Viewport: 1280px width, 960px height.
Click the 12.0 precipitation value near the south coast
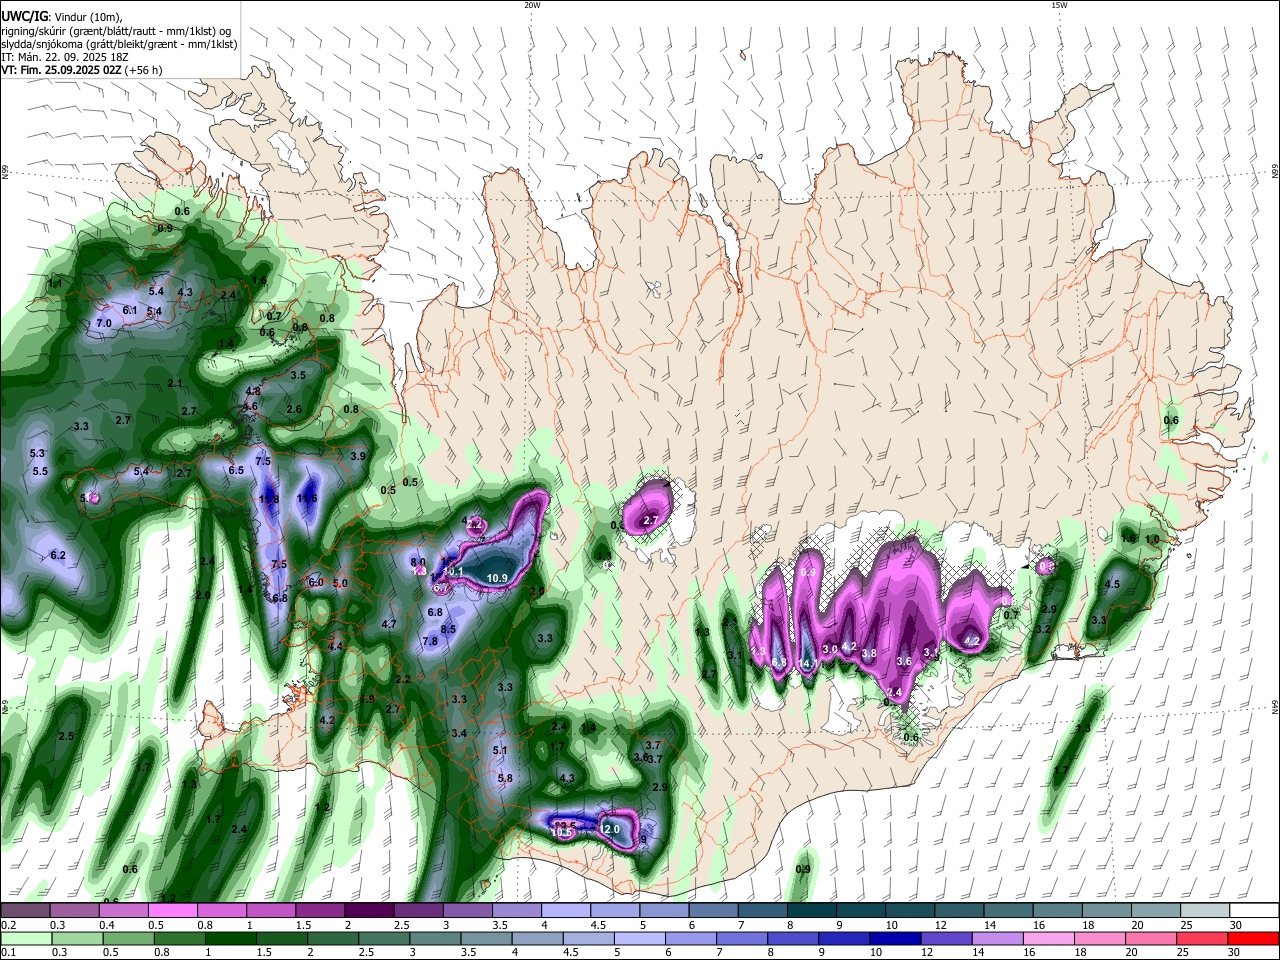point(610,829)
